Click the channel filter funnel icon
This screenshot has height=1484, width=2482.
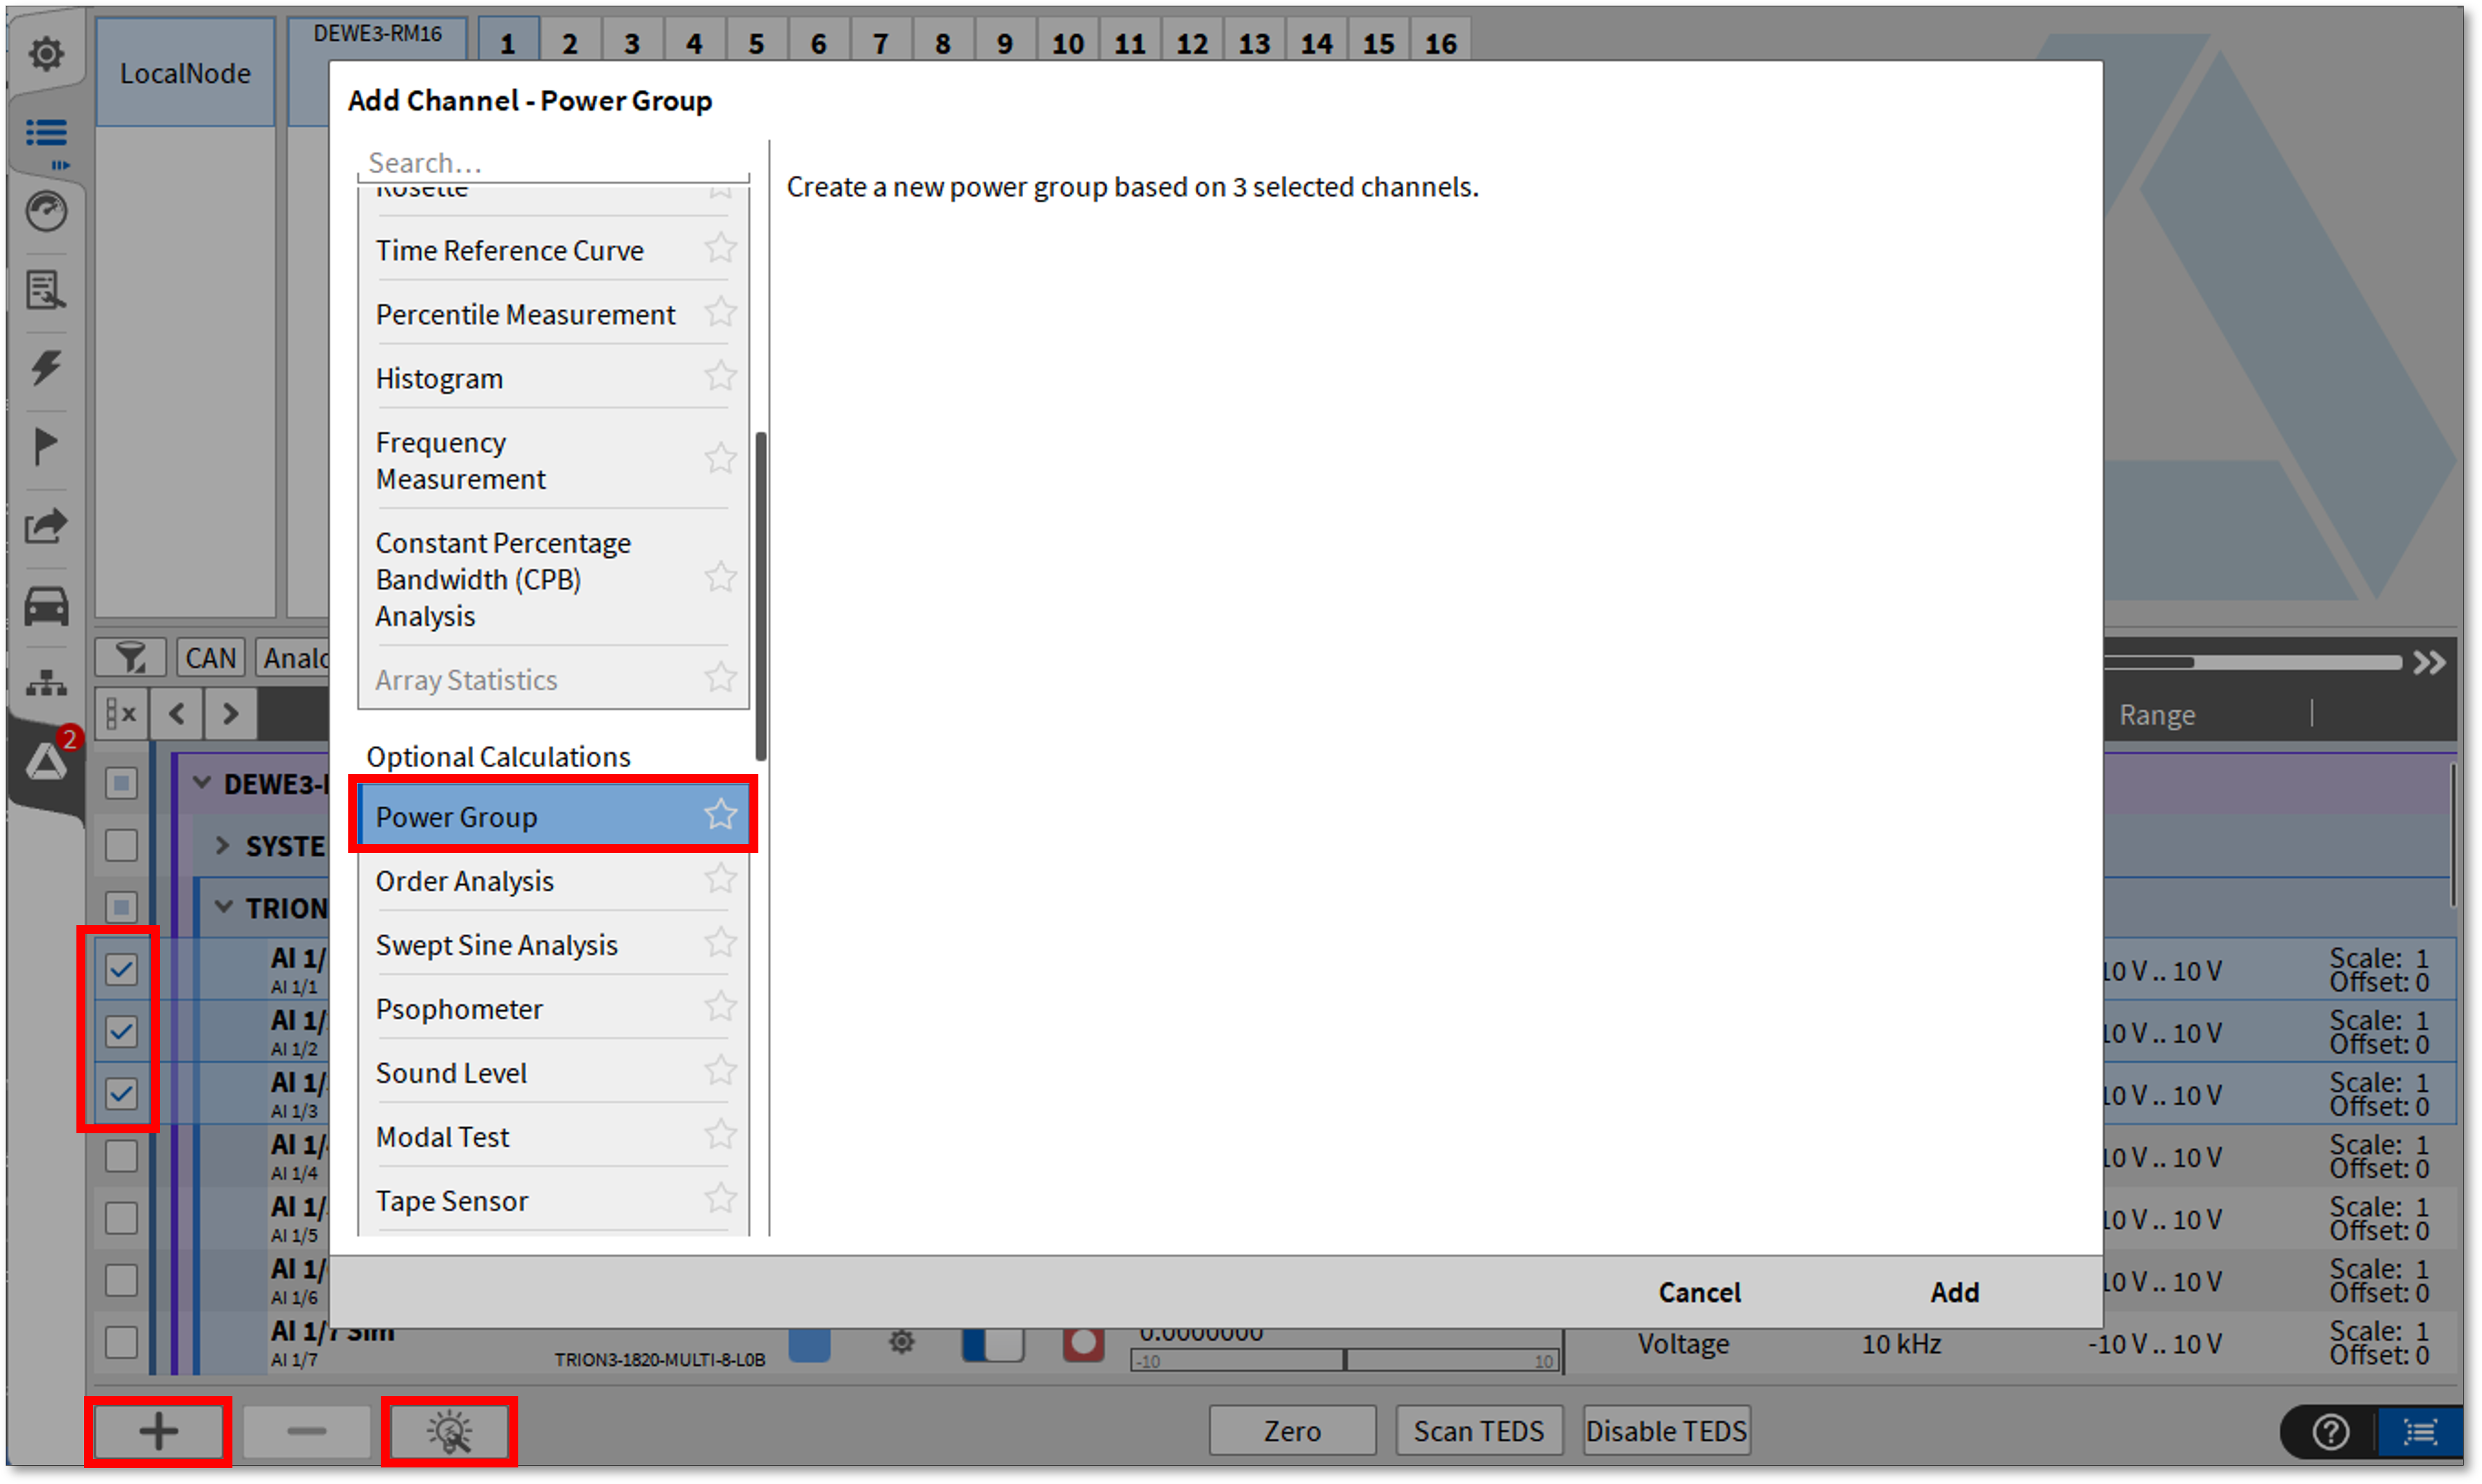click(x=130, y=658)
